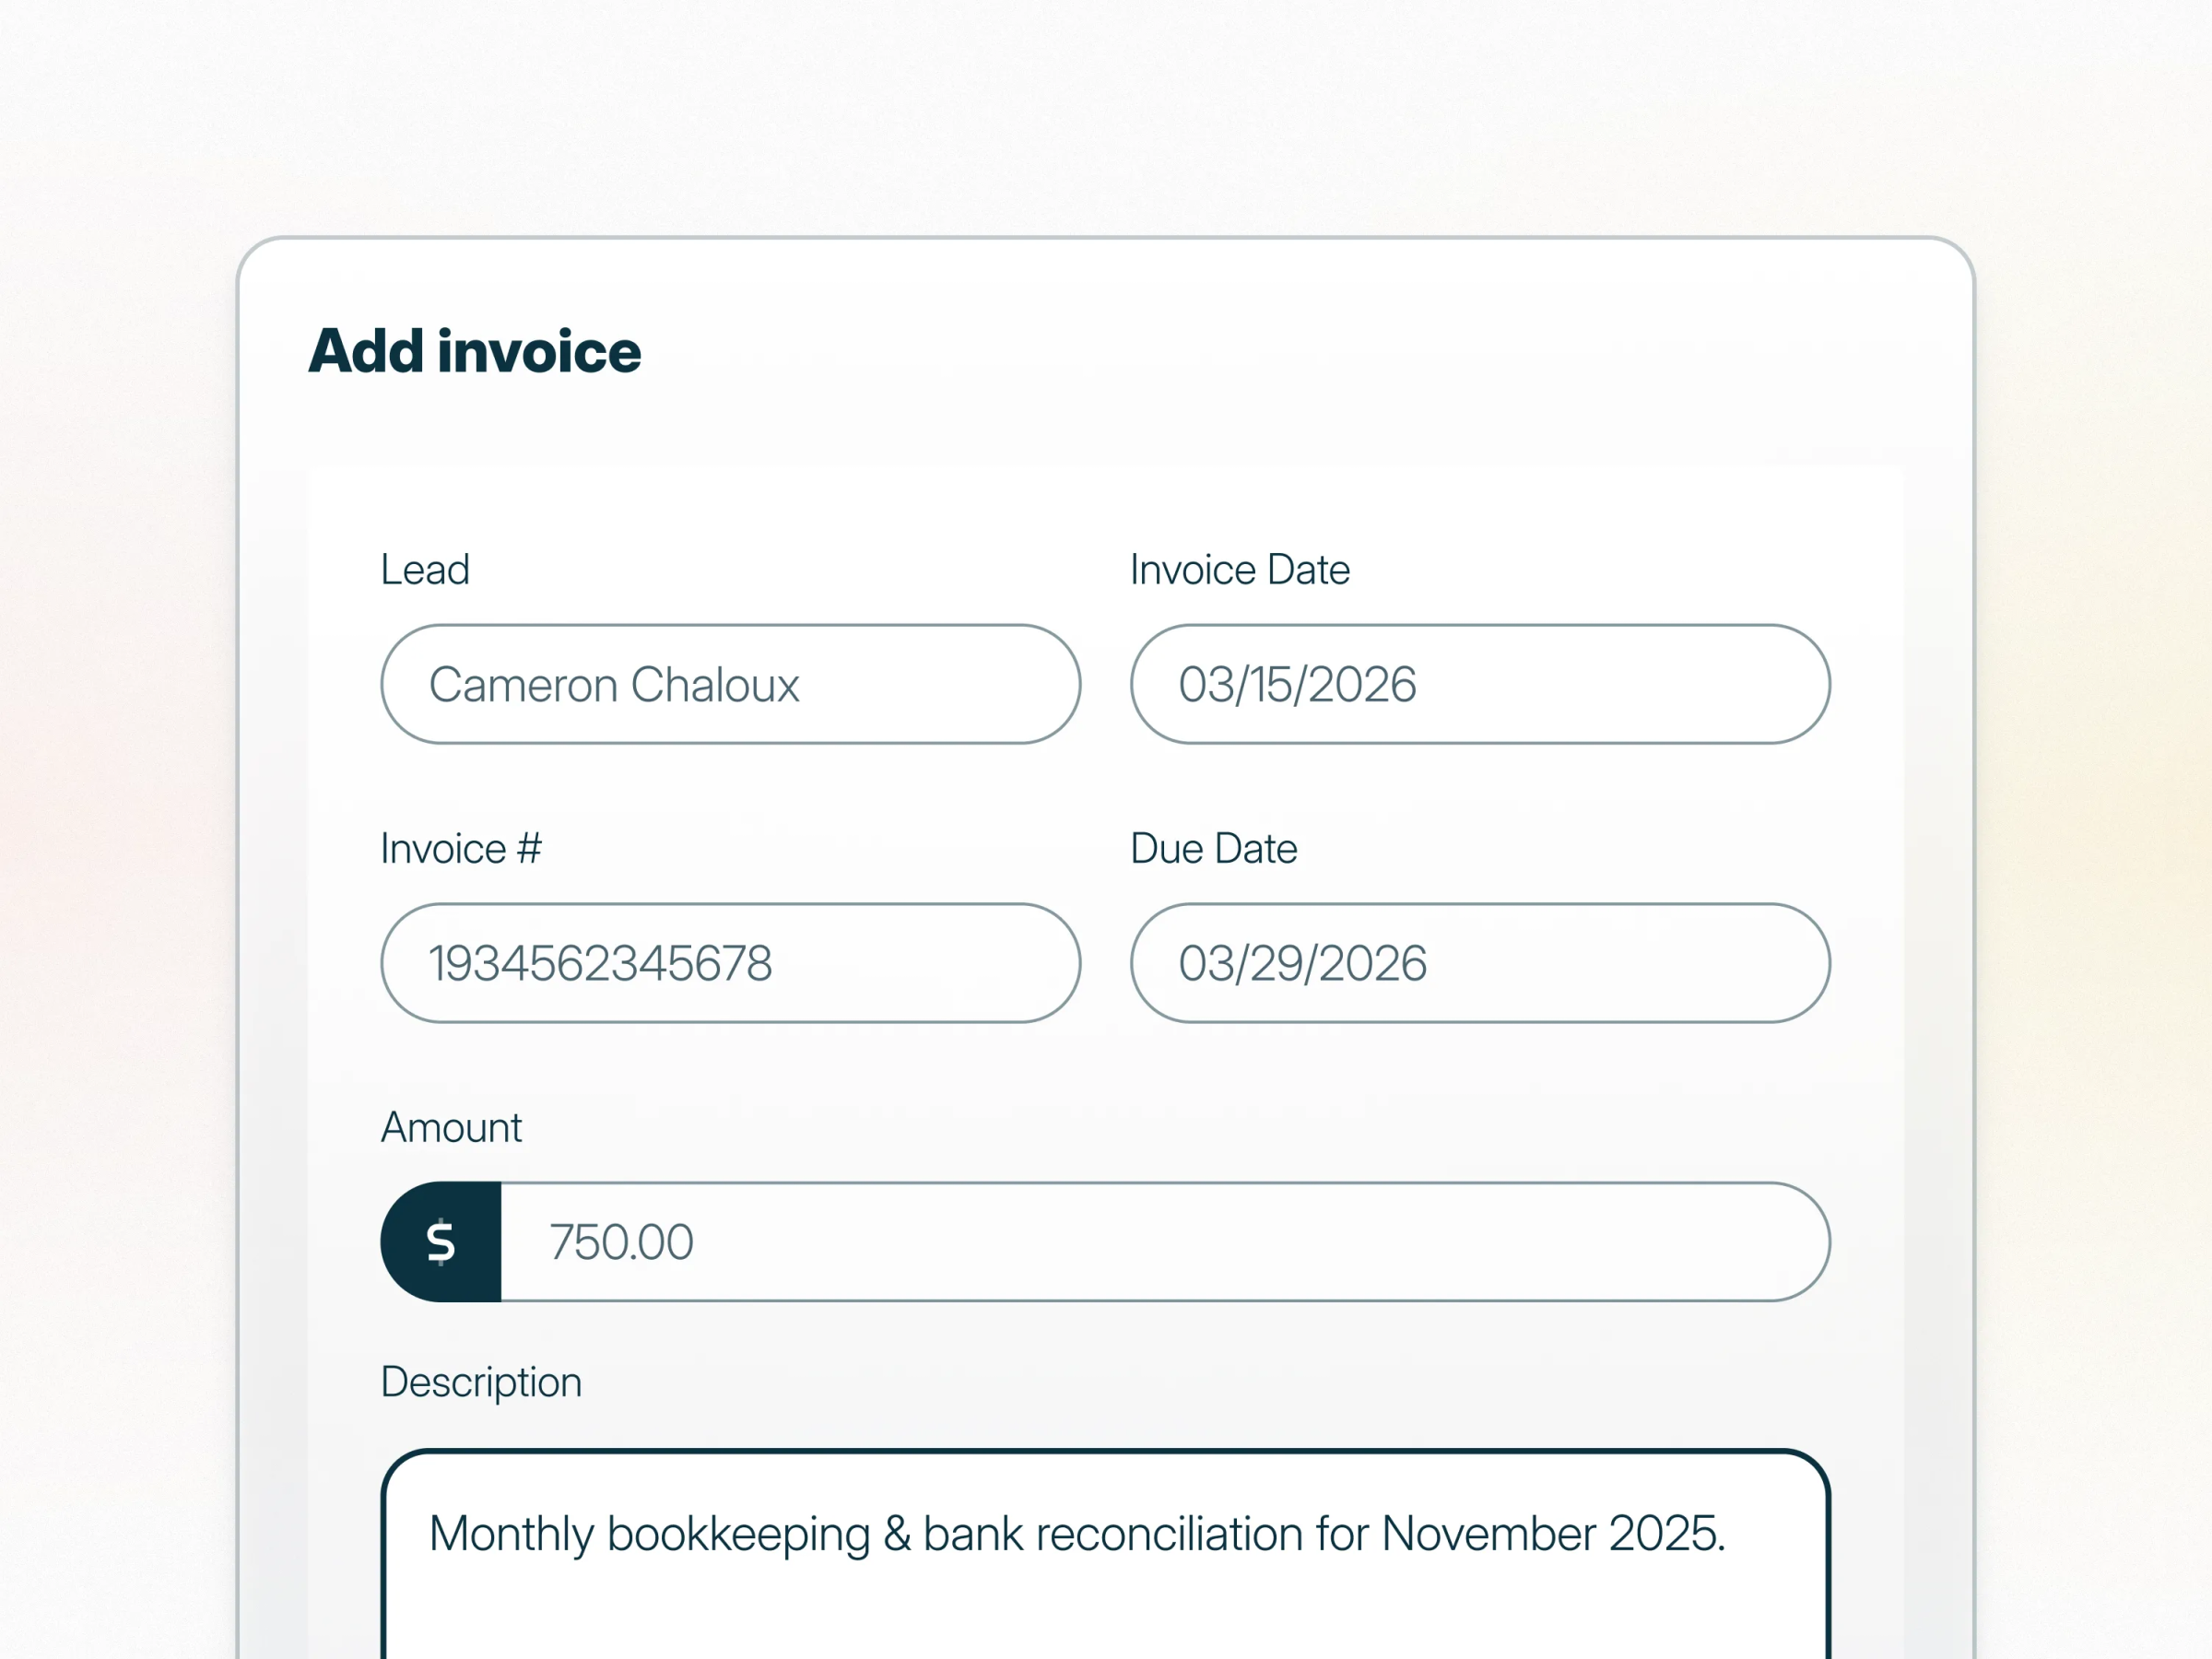Viewport: 2212px width, 1659px height.
Task: Focus the Description text area
Action: 1105,1590
